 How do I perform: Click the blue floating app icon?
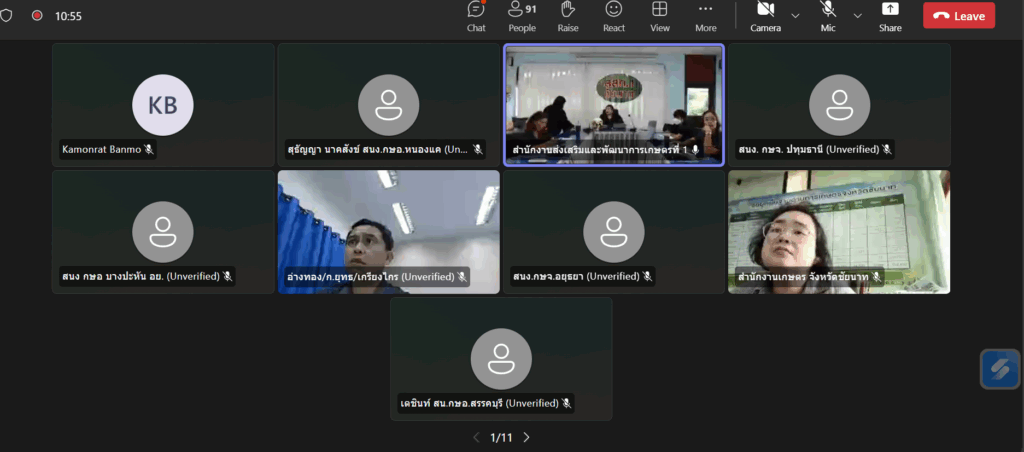(x=999, y=369)
